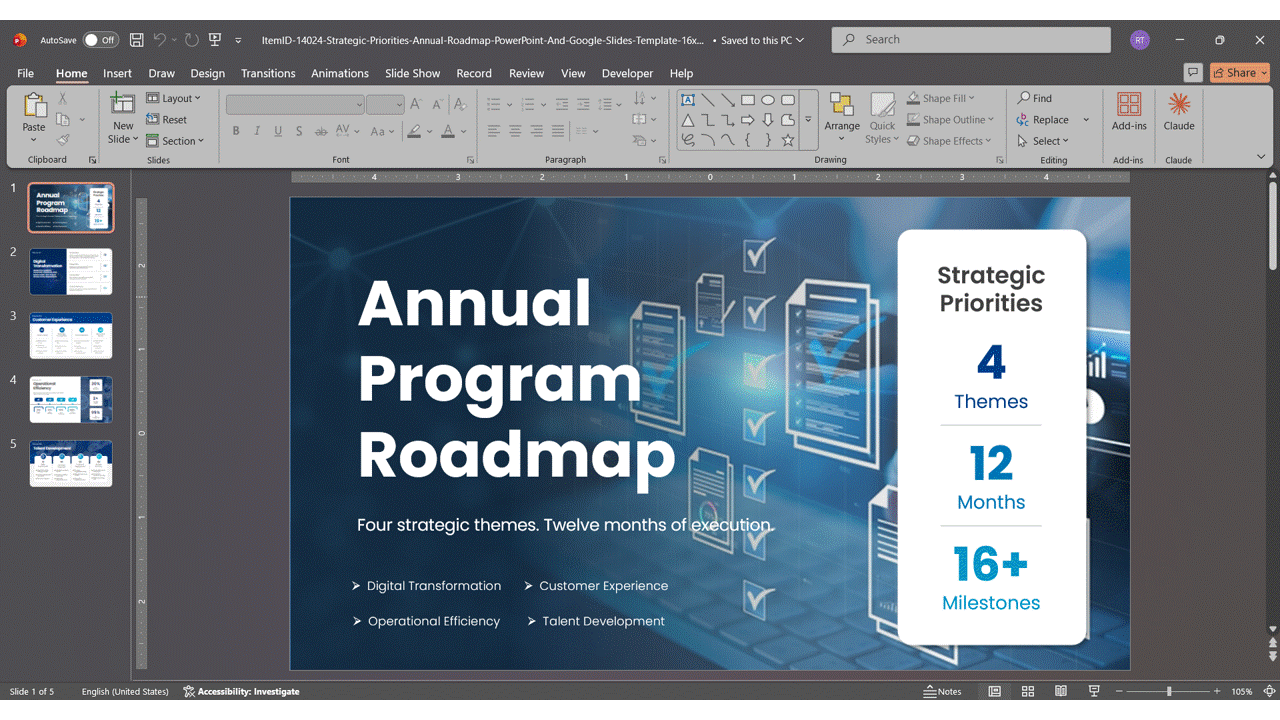Viewport: 1280px width, 720px height.
Task: Click the Format Painter brush icon
Action: pyautogui.click(x=62, y=140)
